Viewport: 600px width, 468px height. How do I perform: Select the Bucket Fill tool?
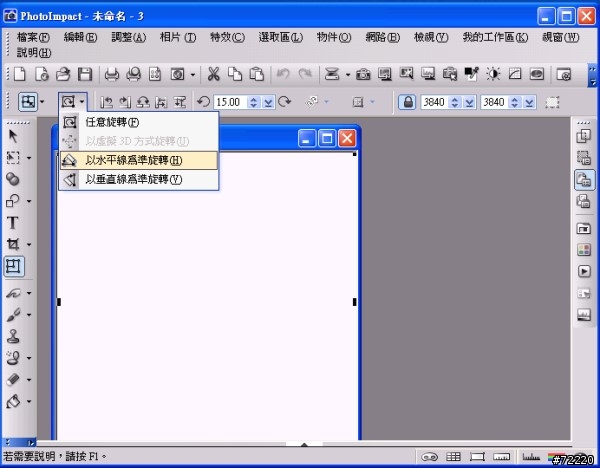[x=13, y=401]
